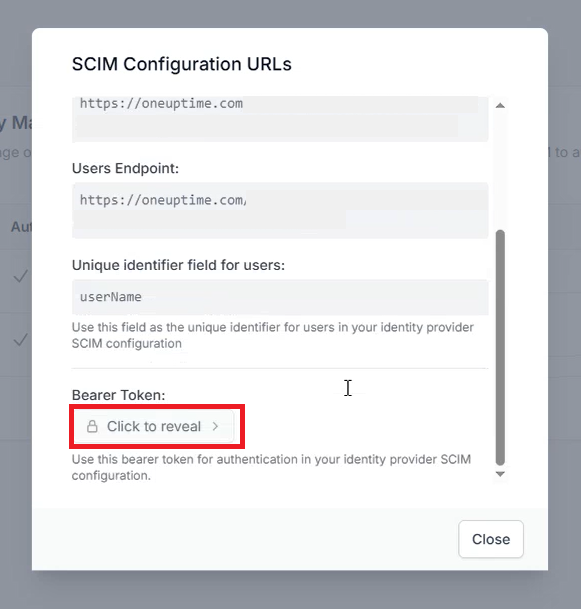
Task: Click the scrollbar up arrow in the dialog
Action: [x=500, y=105]
